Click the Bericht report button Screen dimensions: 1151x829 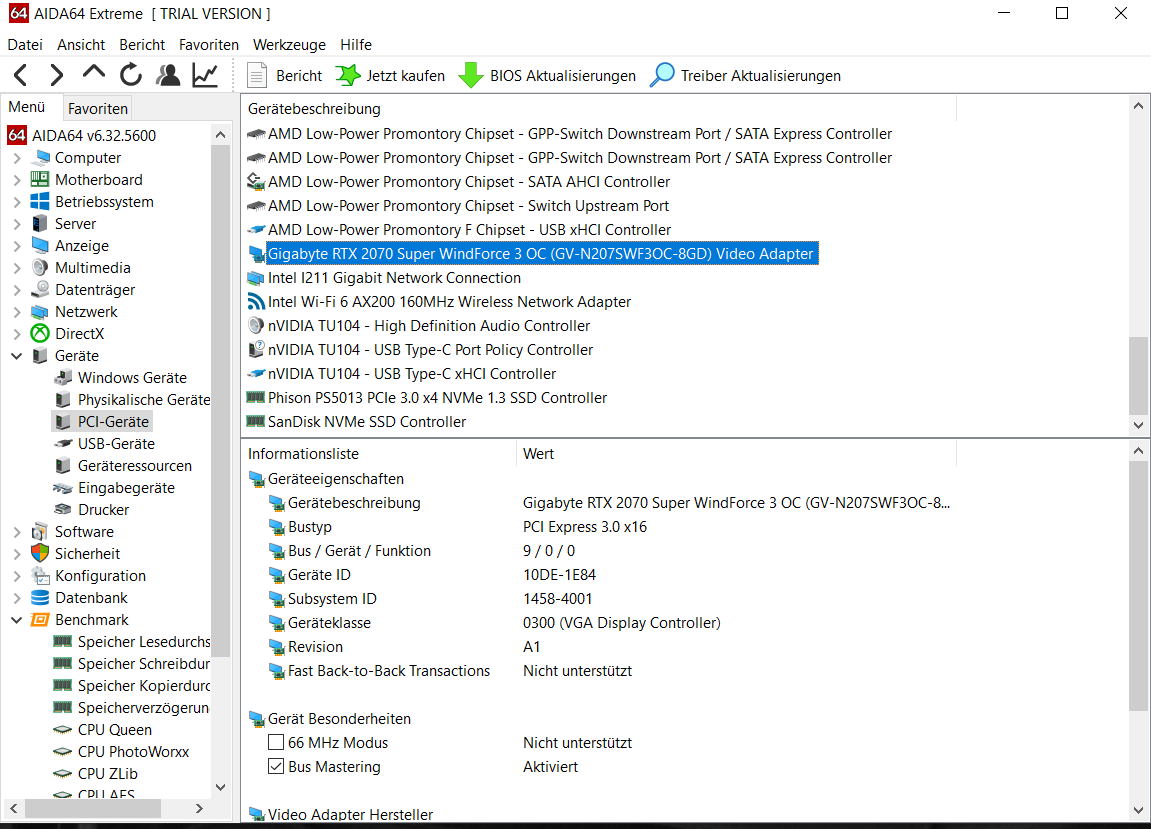285,76
